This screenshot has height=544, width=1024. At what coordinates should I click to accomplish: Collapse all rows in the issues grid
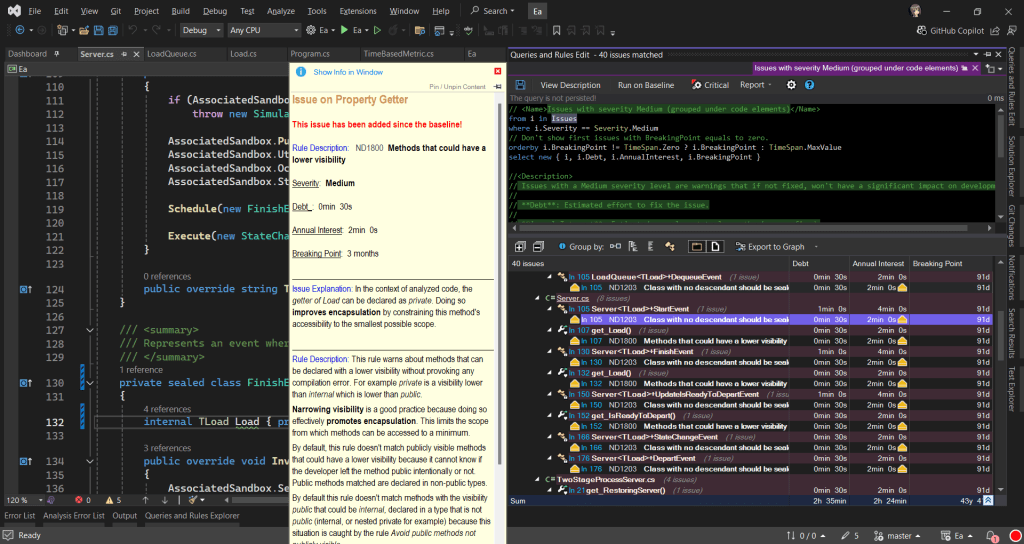click(537, 246)
